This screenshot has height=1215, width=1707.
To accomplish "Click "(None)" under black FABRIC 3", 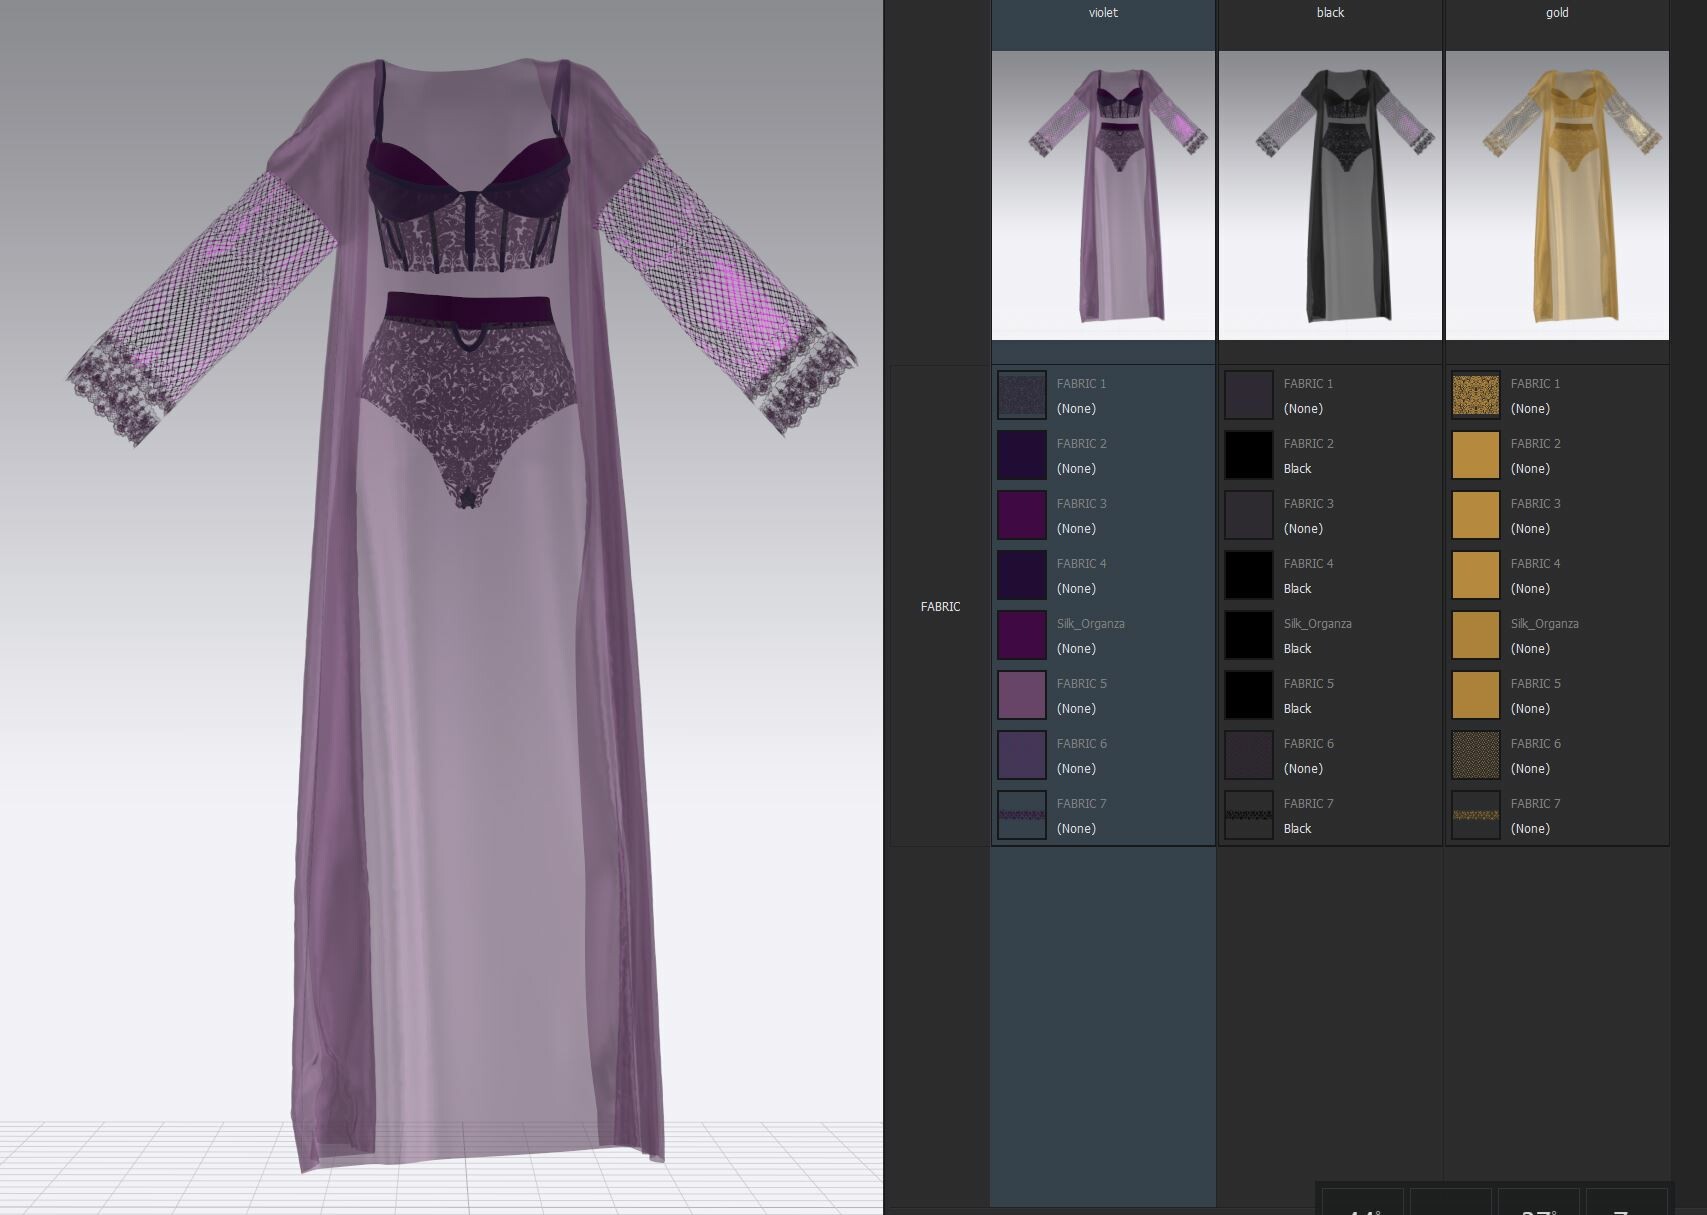I will (x=1303, y=528).
